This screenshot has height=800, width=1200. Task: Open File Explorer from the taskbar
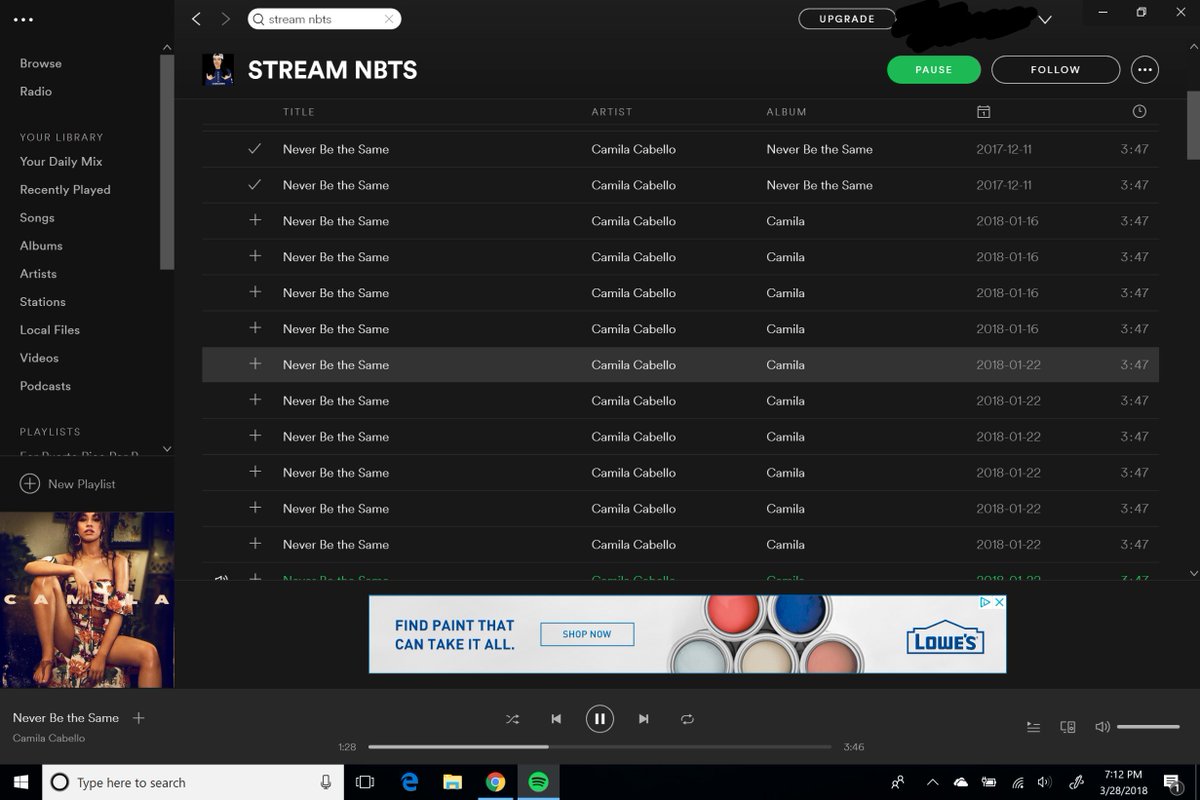453,782
